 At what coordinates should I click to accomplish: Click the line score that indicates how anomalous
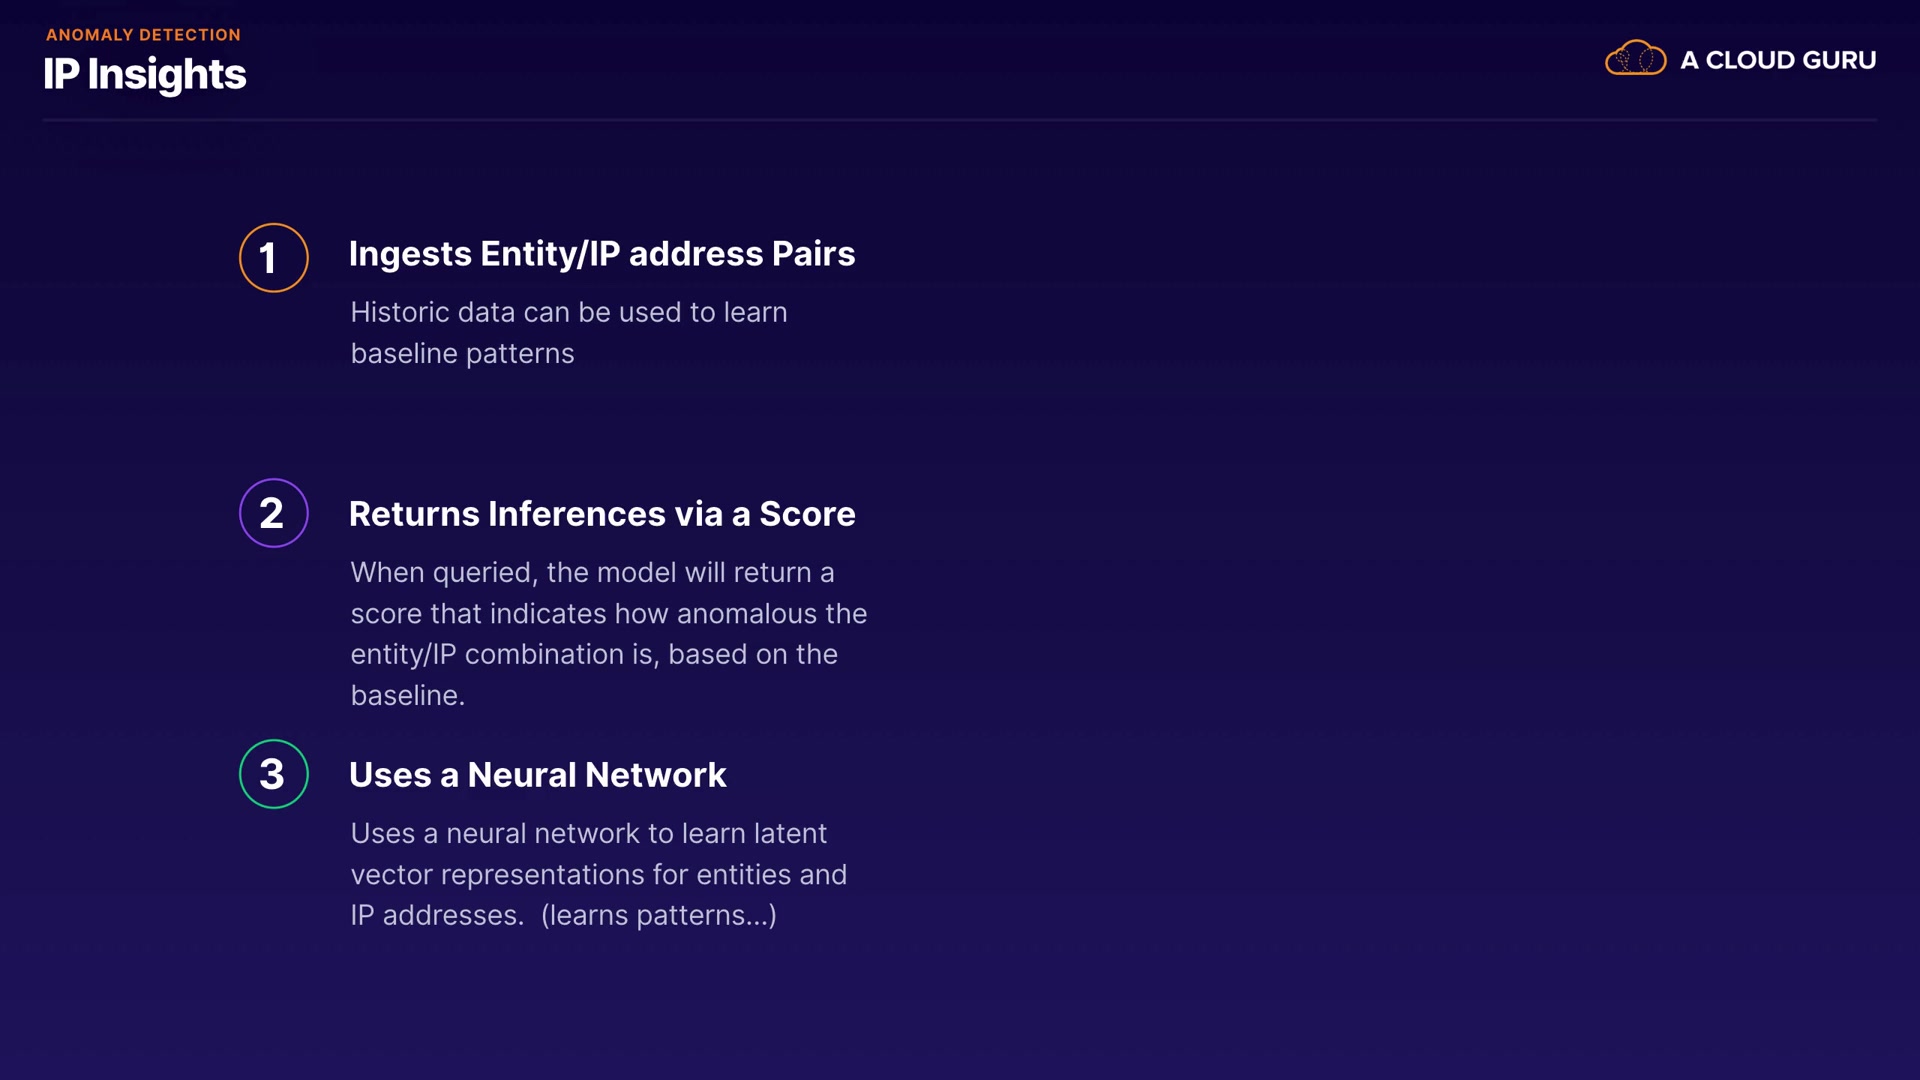coord(608,613)
